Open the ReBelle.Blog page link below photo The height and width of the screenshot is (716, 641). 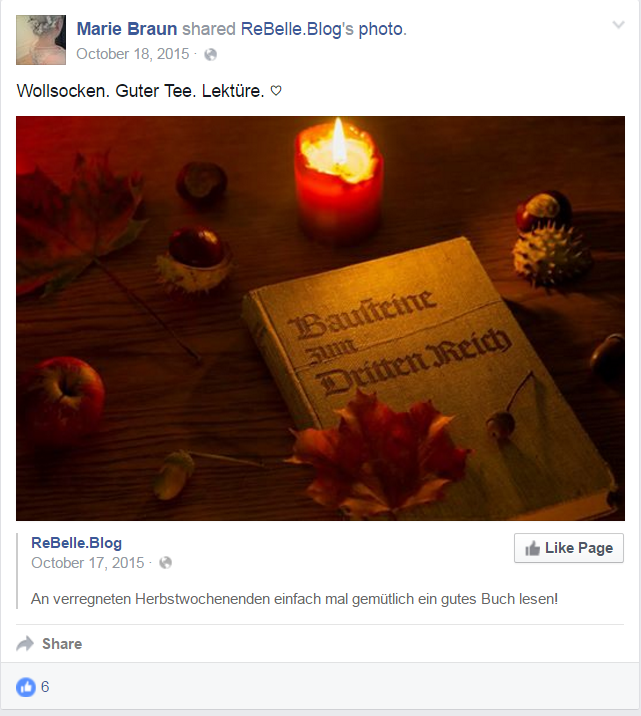pos(76,542)
